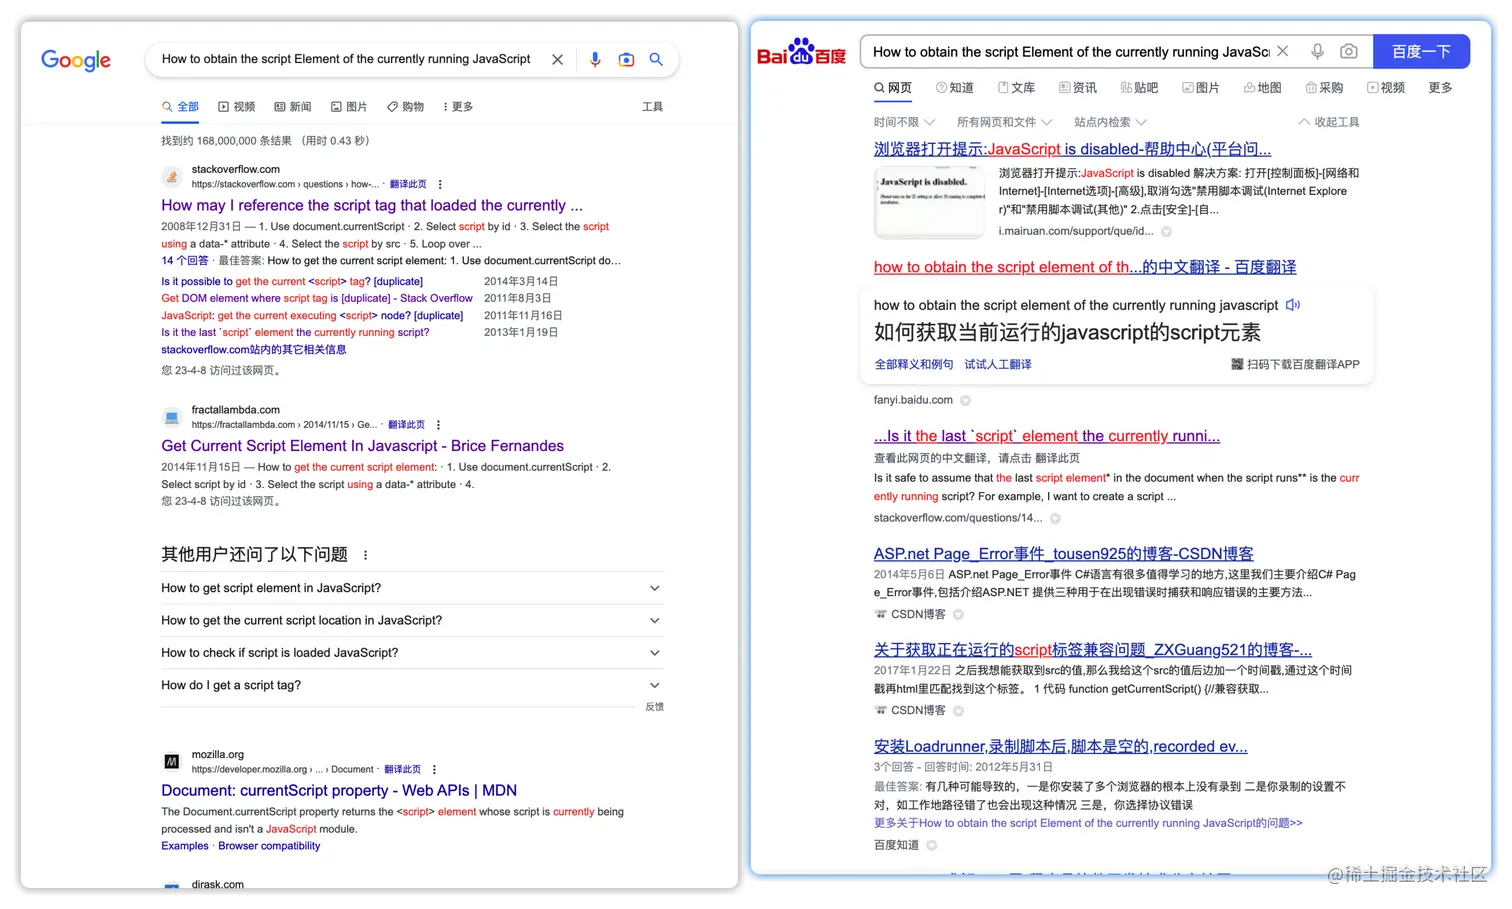1512x909 pixels.
Task: Click inside the Baidu search input field
Action: pyautogui.click(x=1071, y=52)
